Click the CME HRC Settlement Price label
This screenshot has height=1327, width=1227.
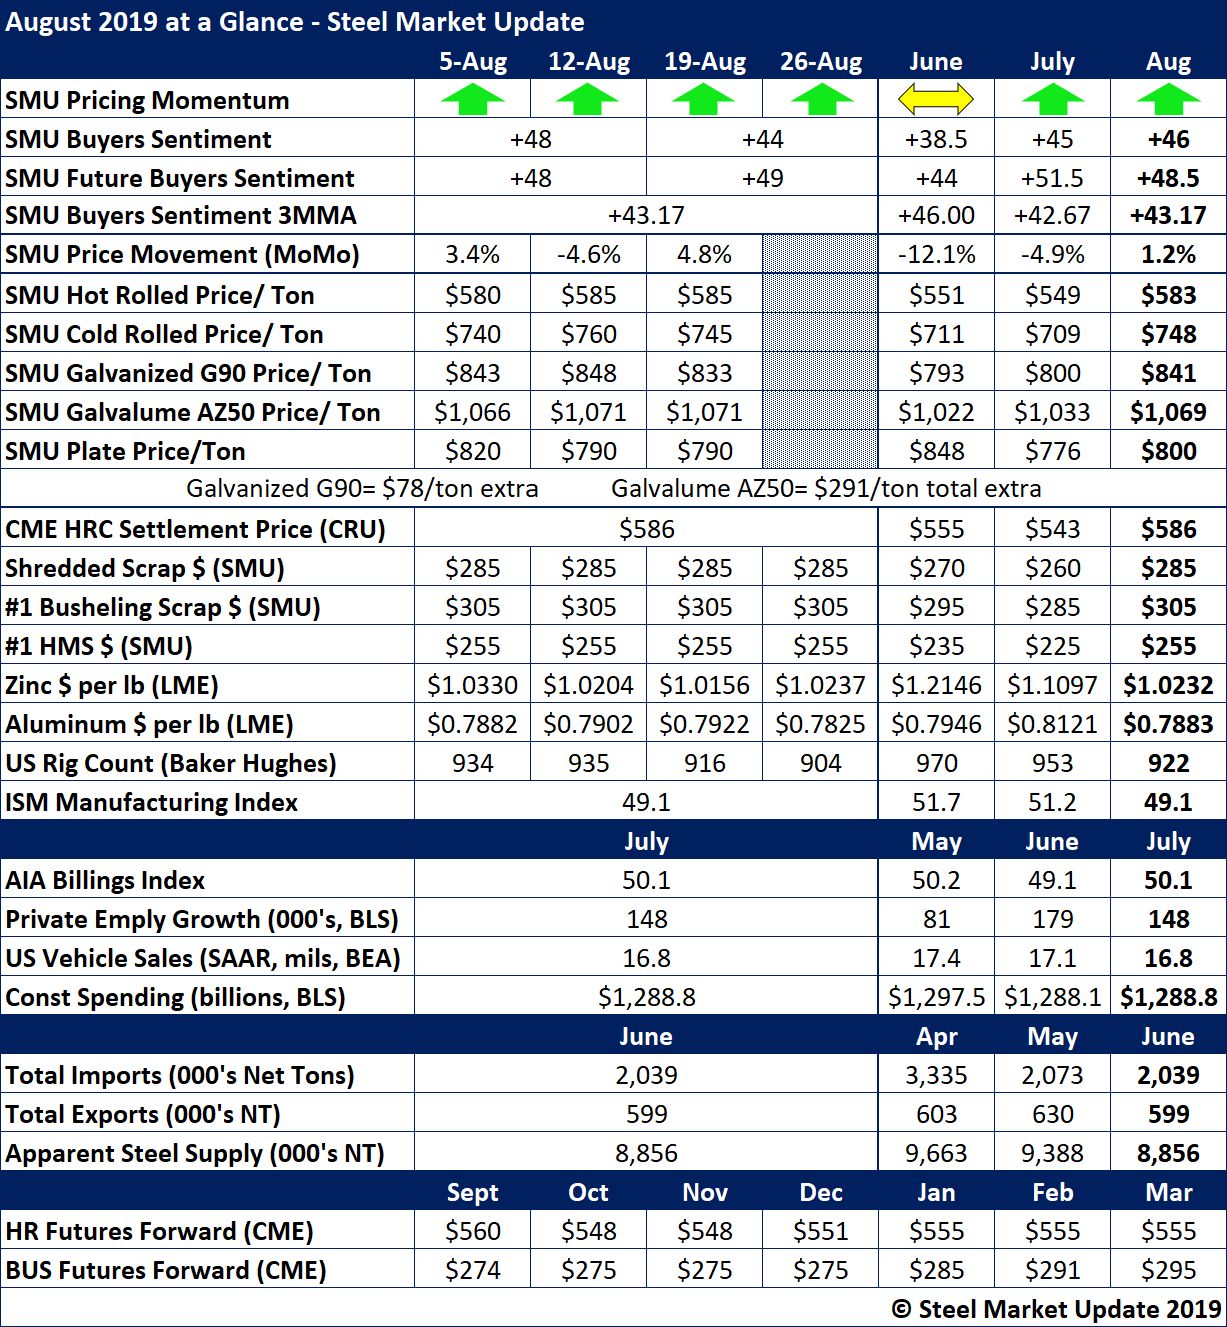click(195, 529)
